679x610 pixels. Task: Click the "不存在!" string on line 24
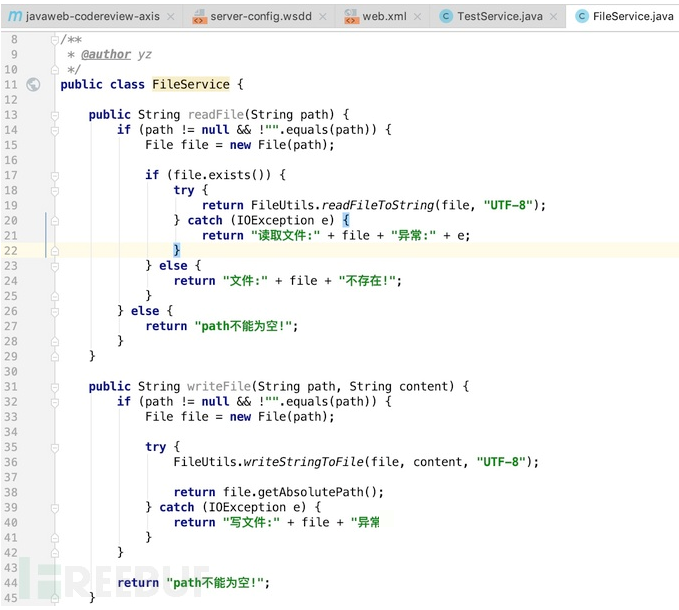click(367, 281)
